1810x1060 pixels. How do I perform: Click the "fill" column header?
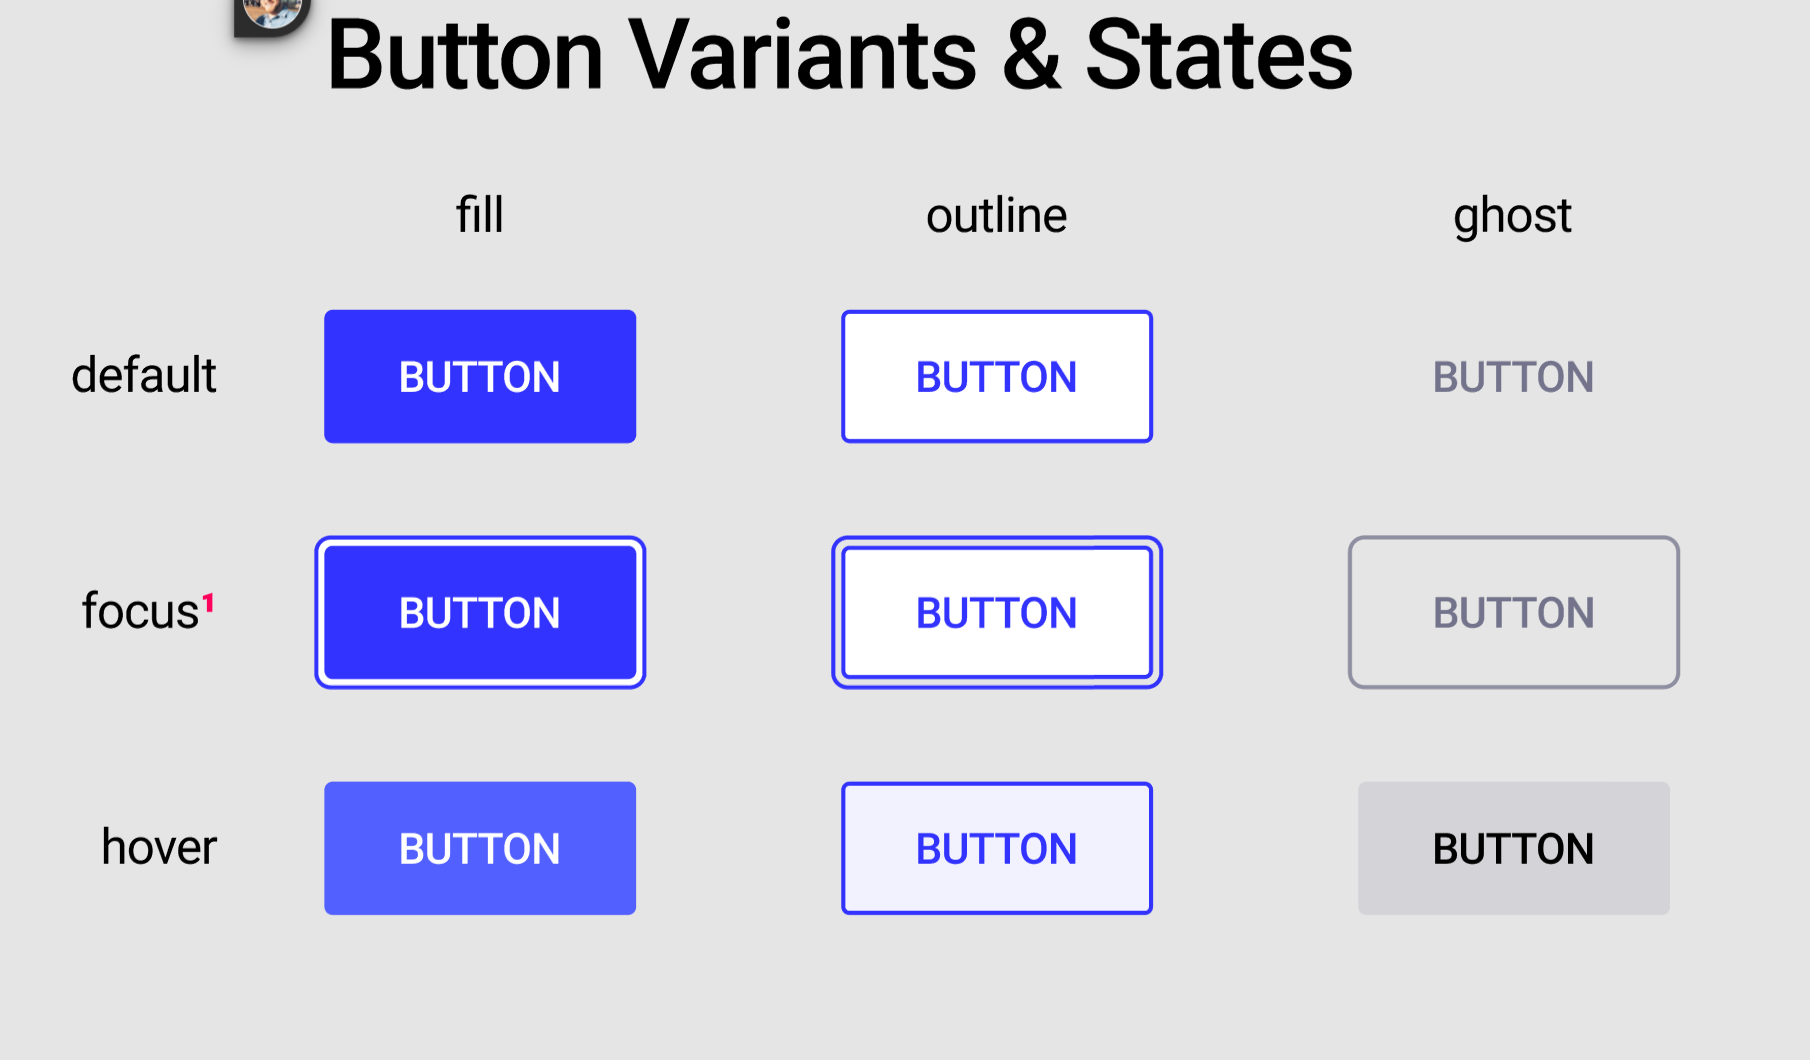pos(480,215)
